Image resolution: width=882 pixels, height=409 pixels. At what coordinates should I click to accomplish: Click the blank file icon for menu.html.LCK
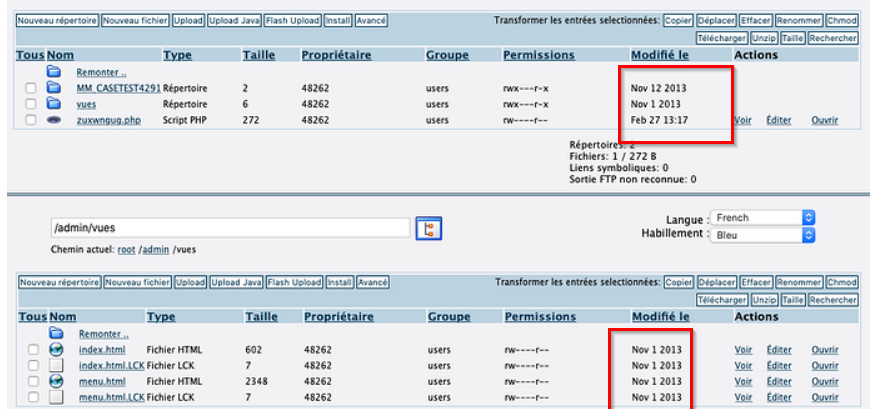coord(56,398)
